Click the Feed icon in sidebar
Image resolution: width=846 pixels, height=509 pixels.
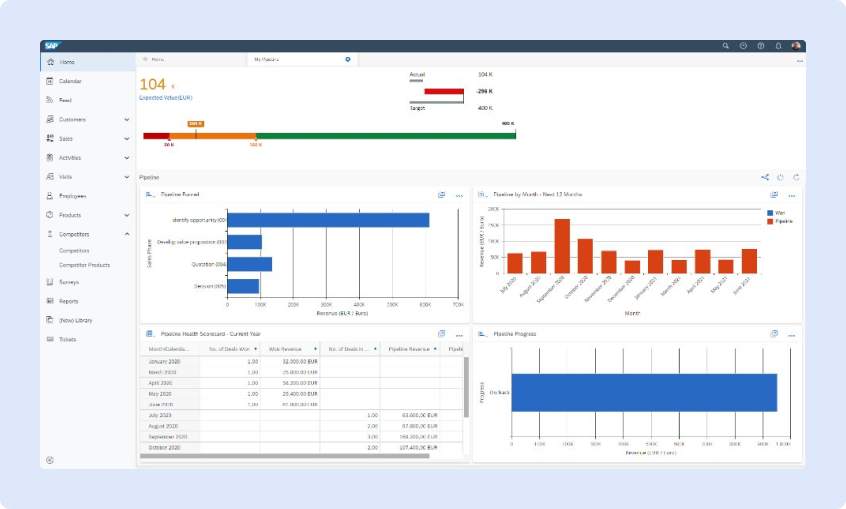tap(50, 100)
